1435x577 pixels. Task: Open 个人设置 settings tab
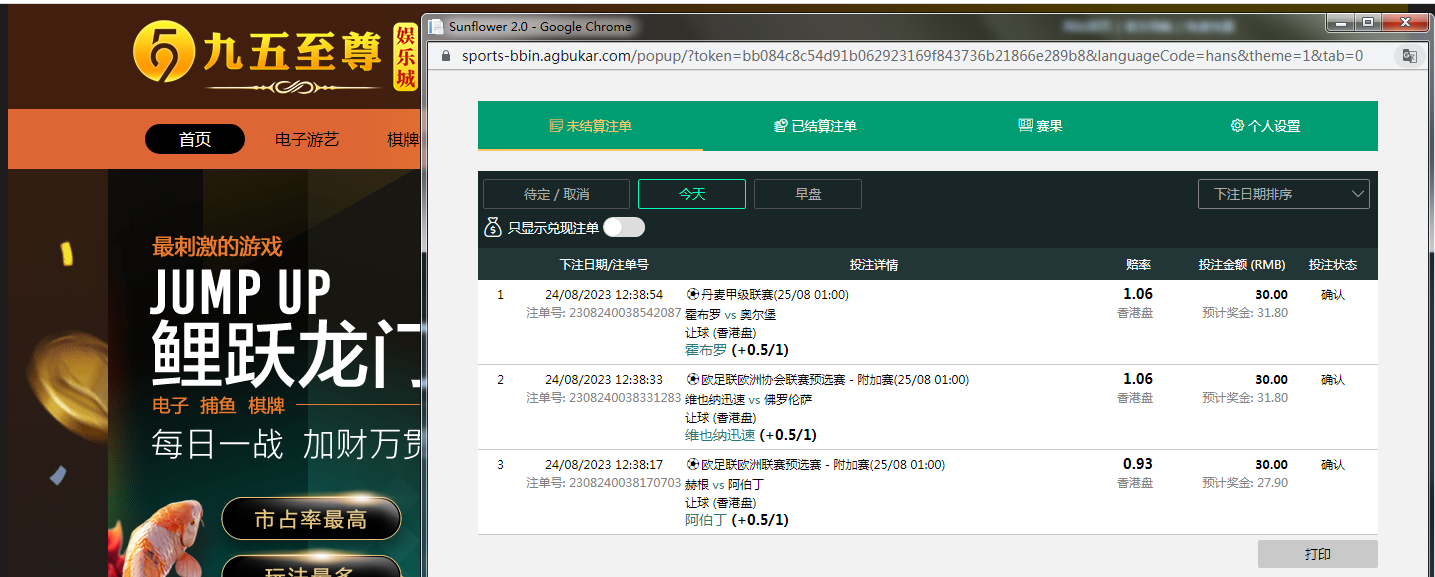(1265, 126)
